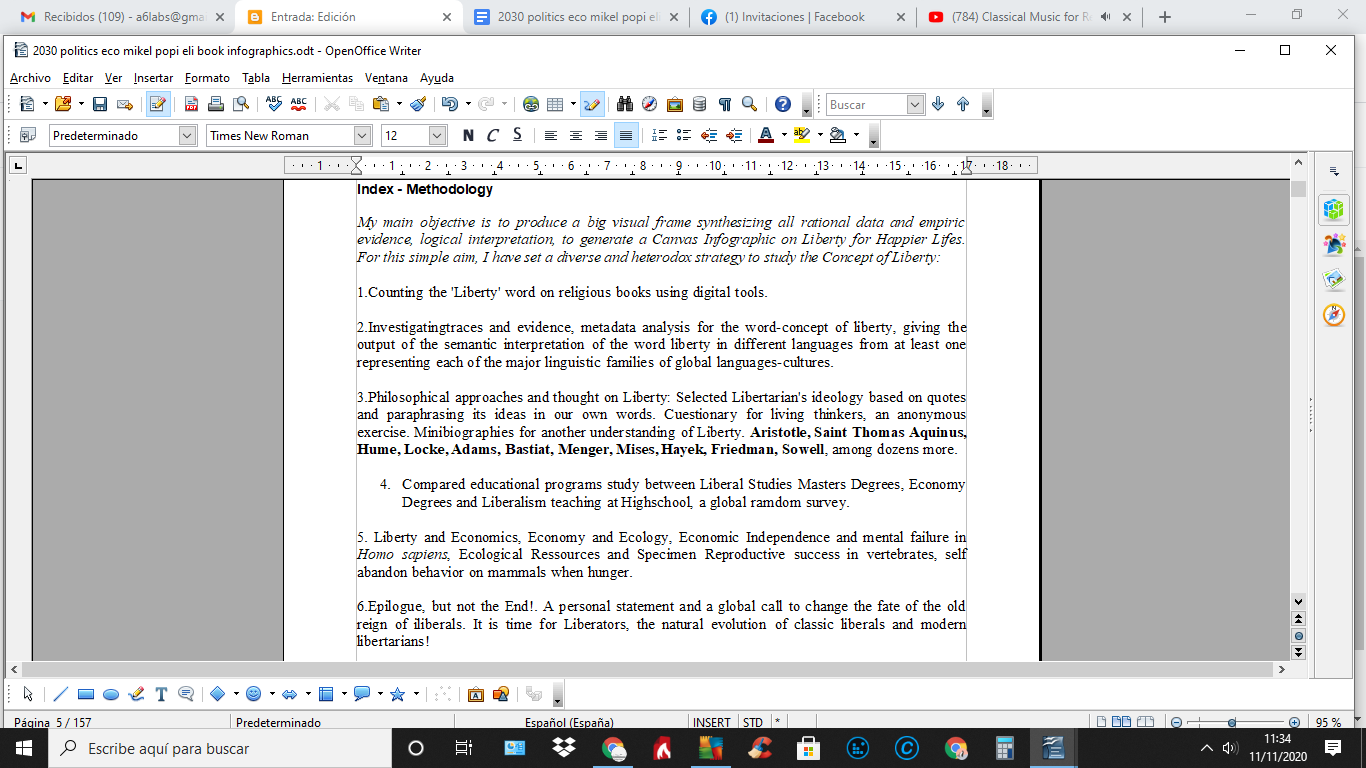Toggle the Show Draw Functions button
This screenshot has width=1366, height=768.
[x=592, y=104]
